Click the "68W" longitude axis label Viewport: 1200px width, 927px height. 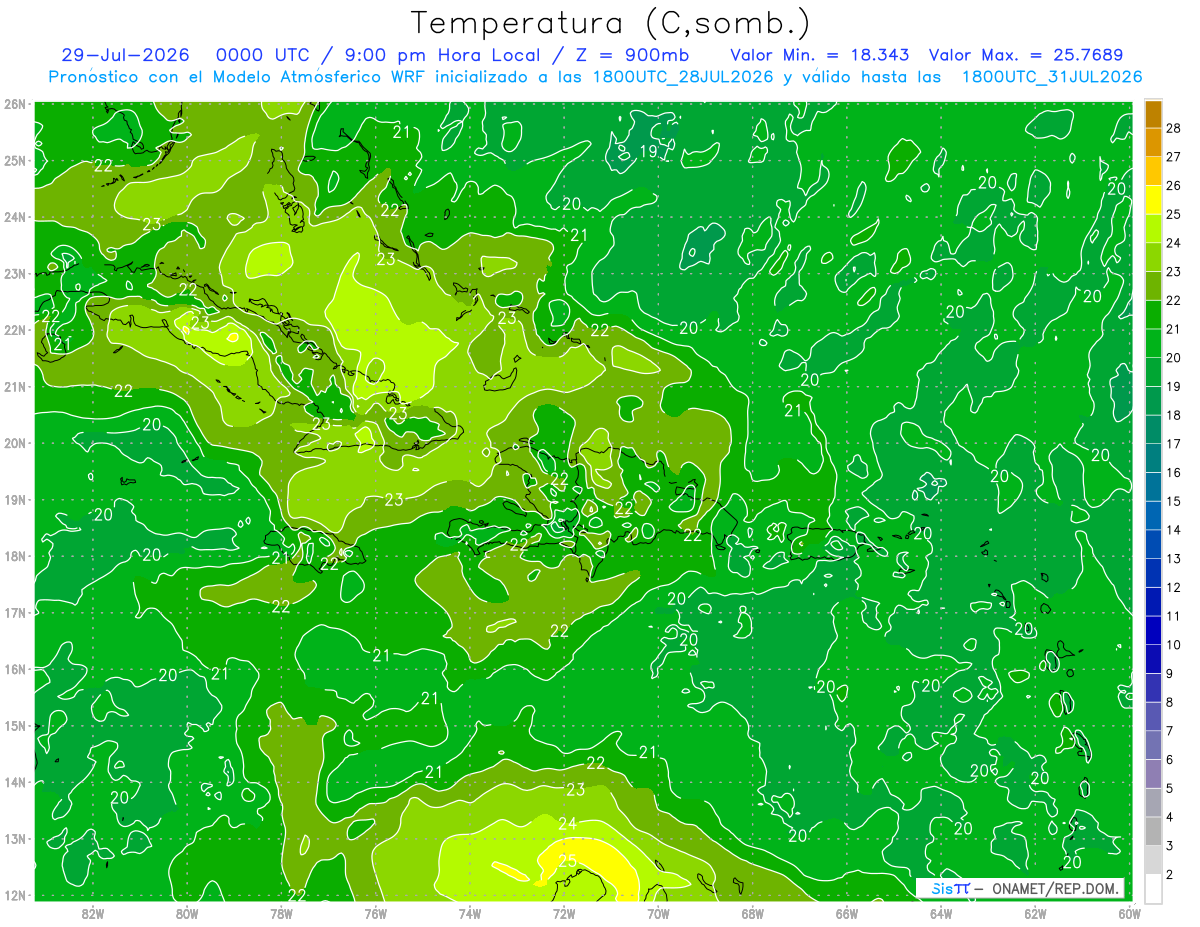pos(753,913)
